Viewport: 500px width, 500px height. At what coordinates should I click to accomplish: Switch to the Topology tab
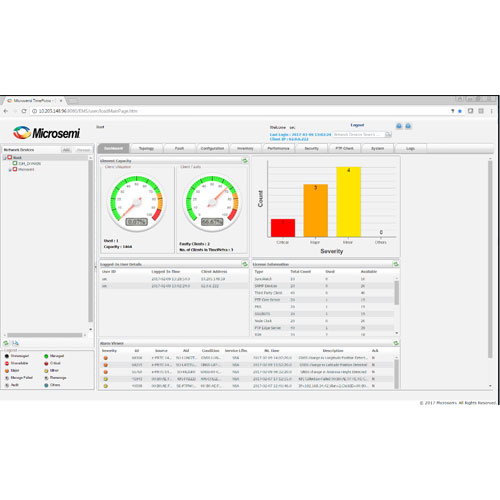(146, 148)
